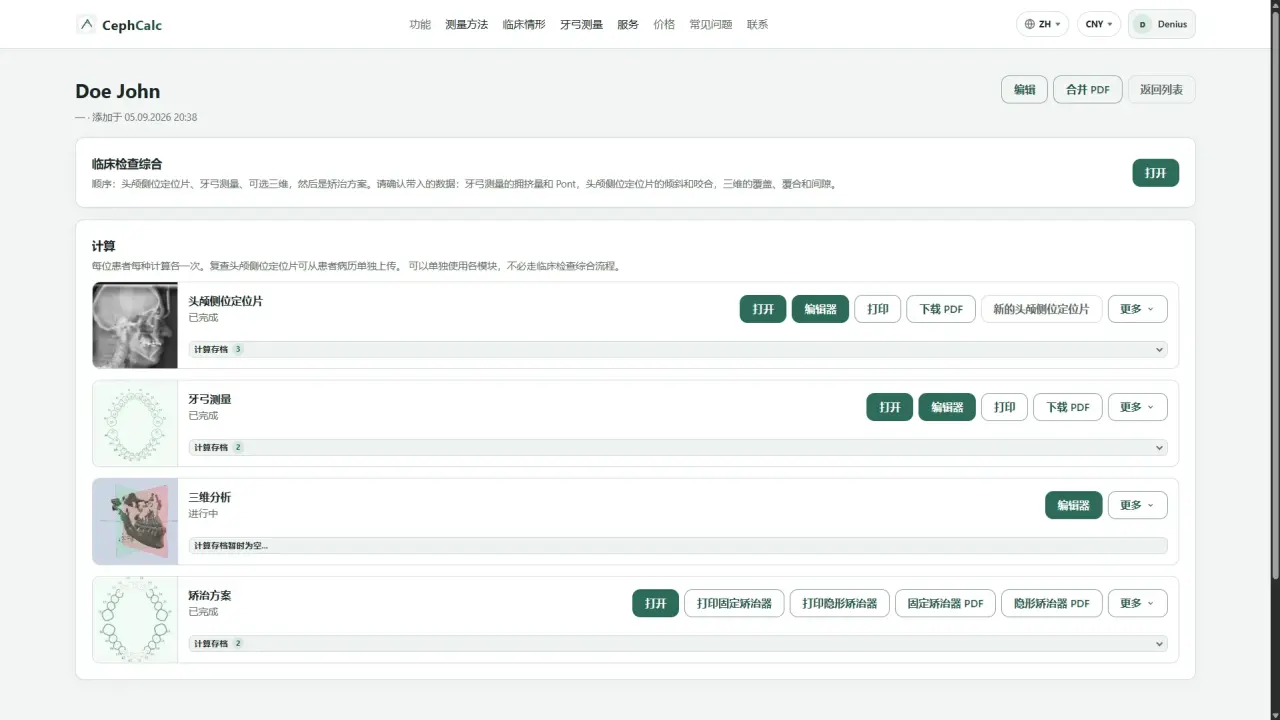Click 打印固定矫治器 button
Viewport: 1280px width, 720px height.
(734, 603)
